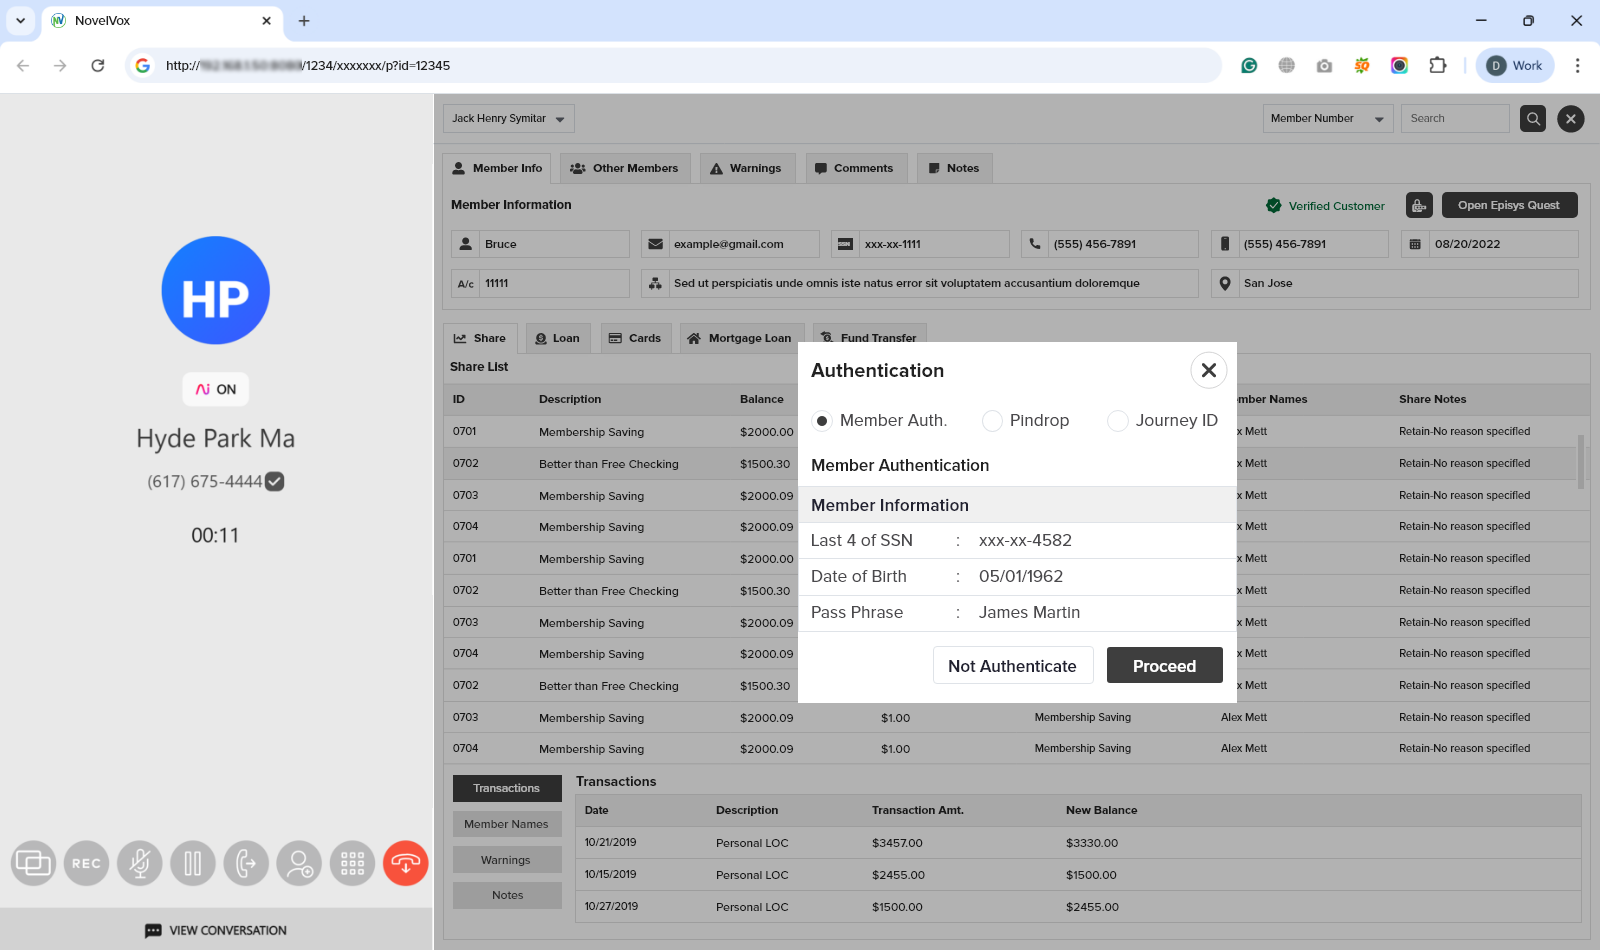The height and width of the screenshot is (950, 1600).
Task: End the active call
Action: point(405,863)
